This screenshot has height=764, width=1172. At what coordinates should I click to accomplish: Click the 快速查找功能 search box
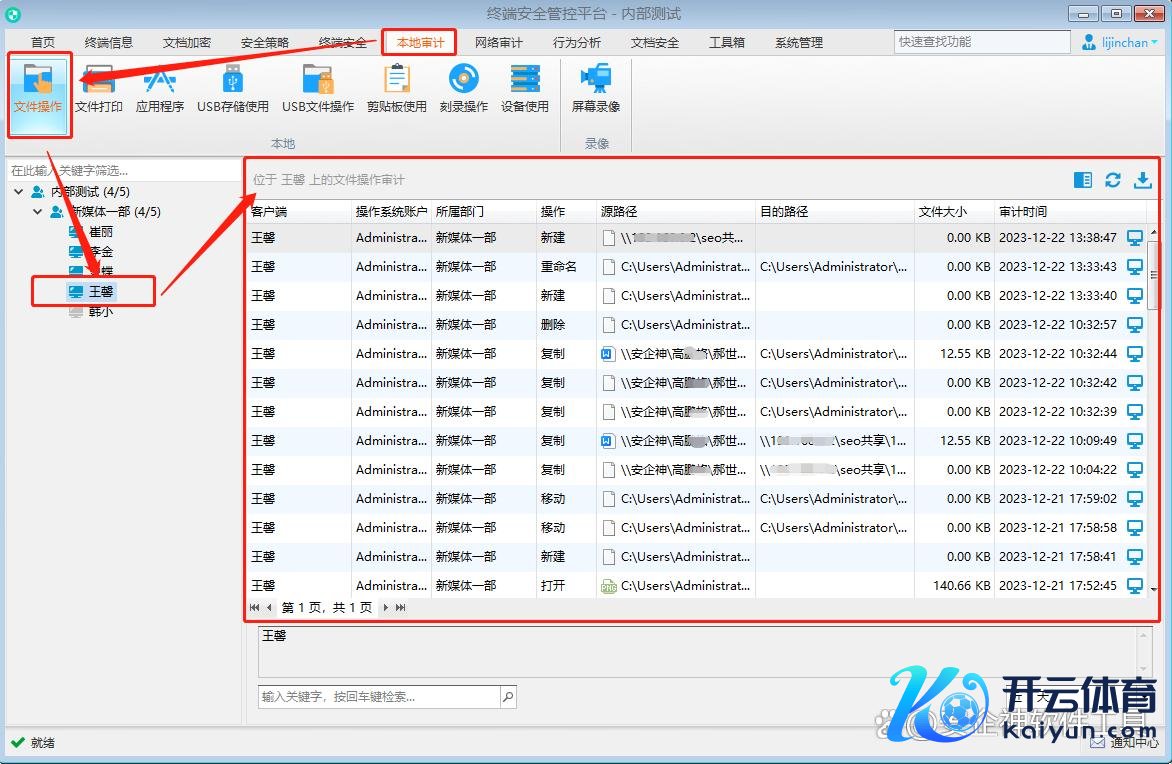(x=981, y=42)
